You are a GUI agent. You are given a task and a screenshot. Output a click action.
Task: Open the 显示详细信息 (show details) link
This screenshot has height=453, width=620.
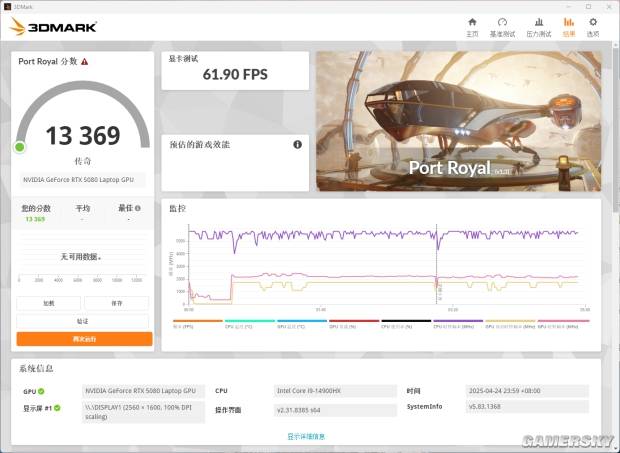(x=306, y=436)
